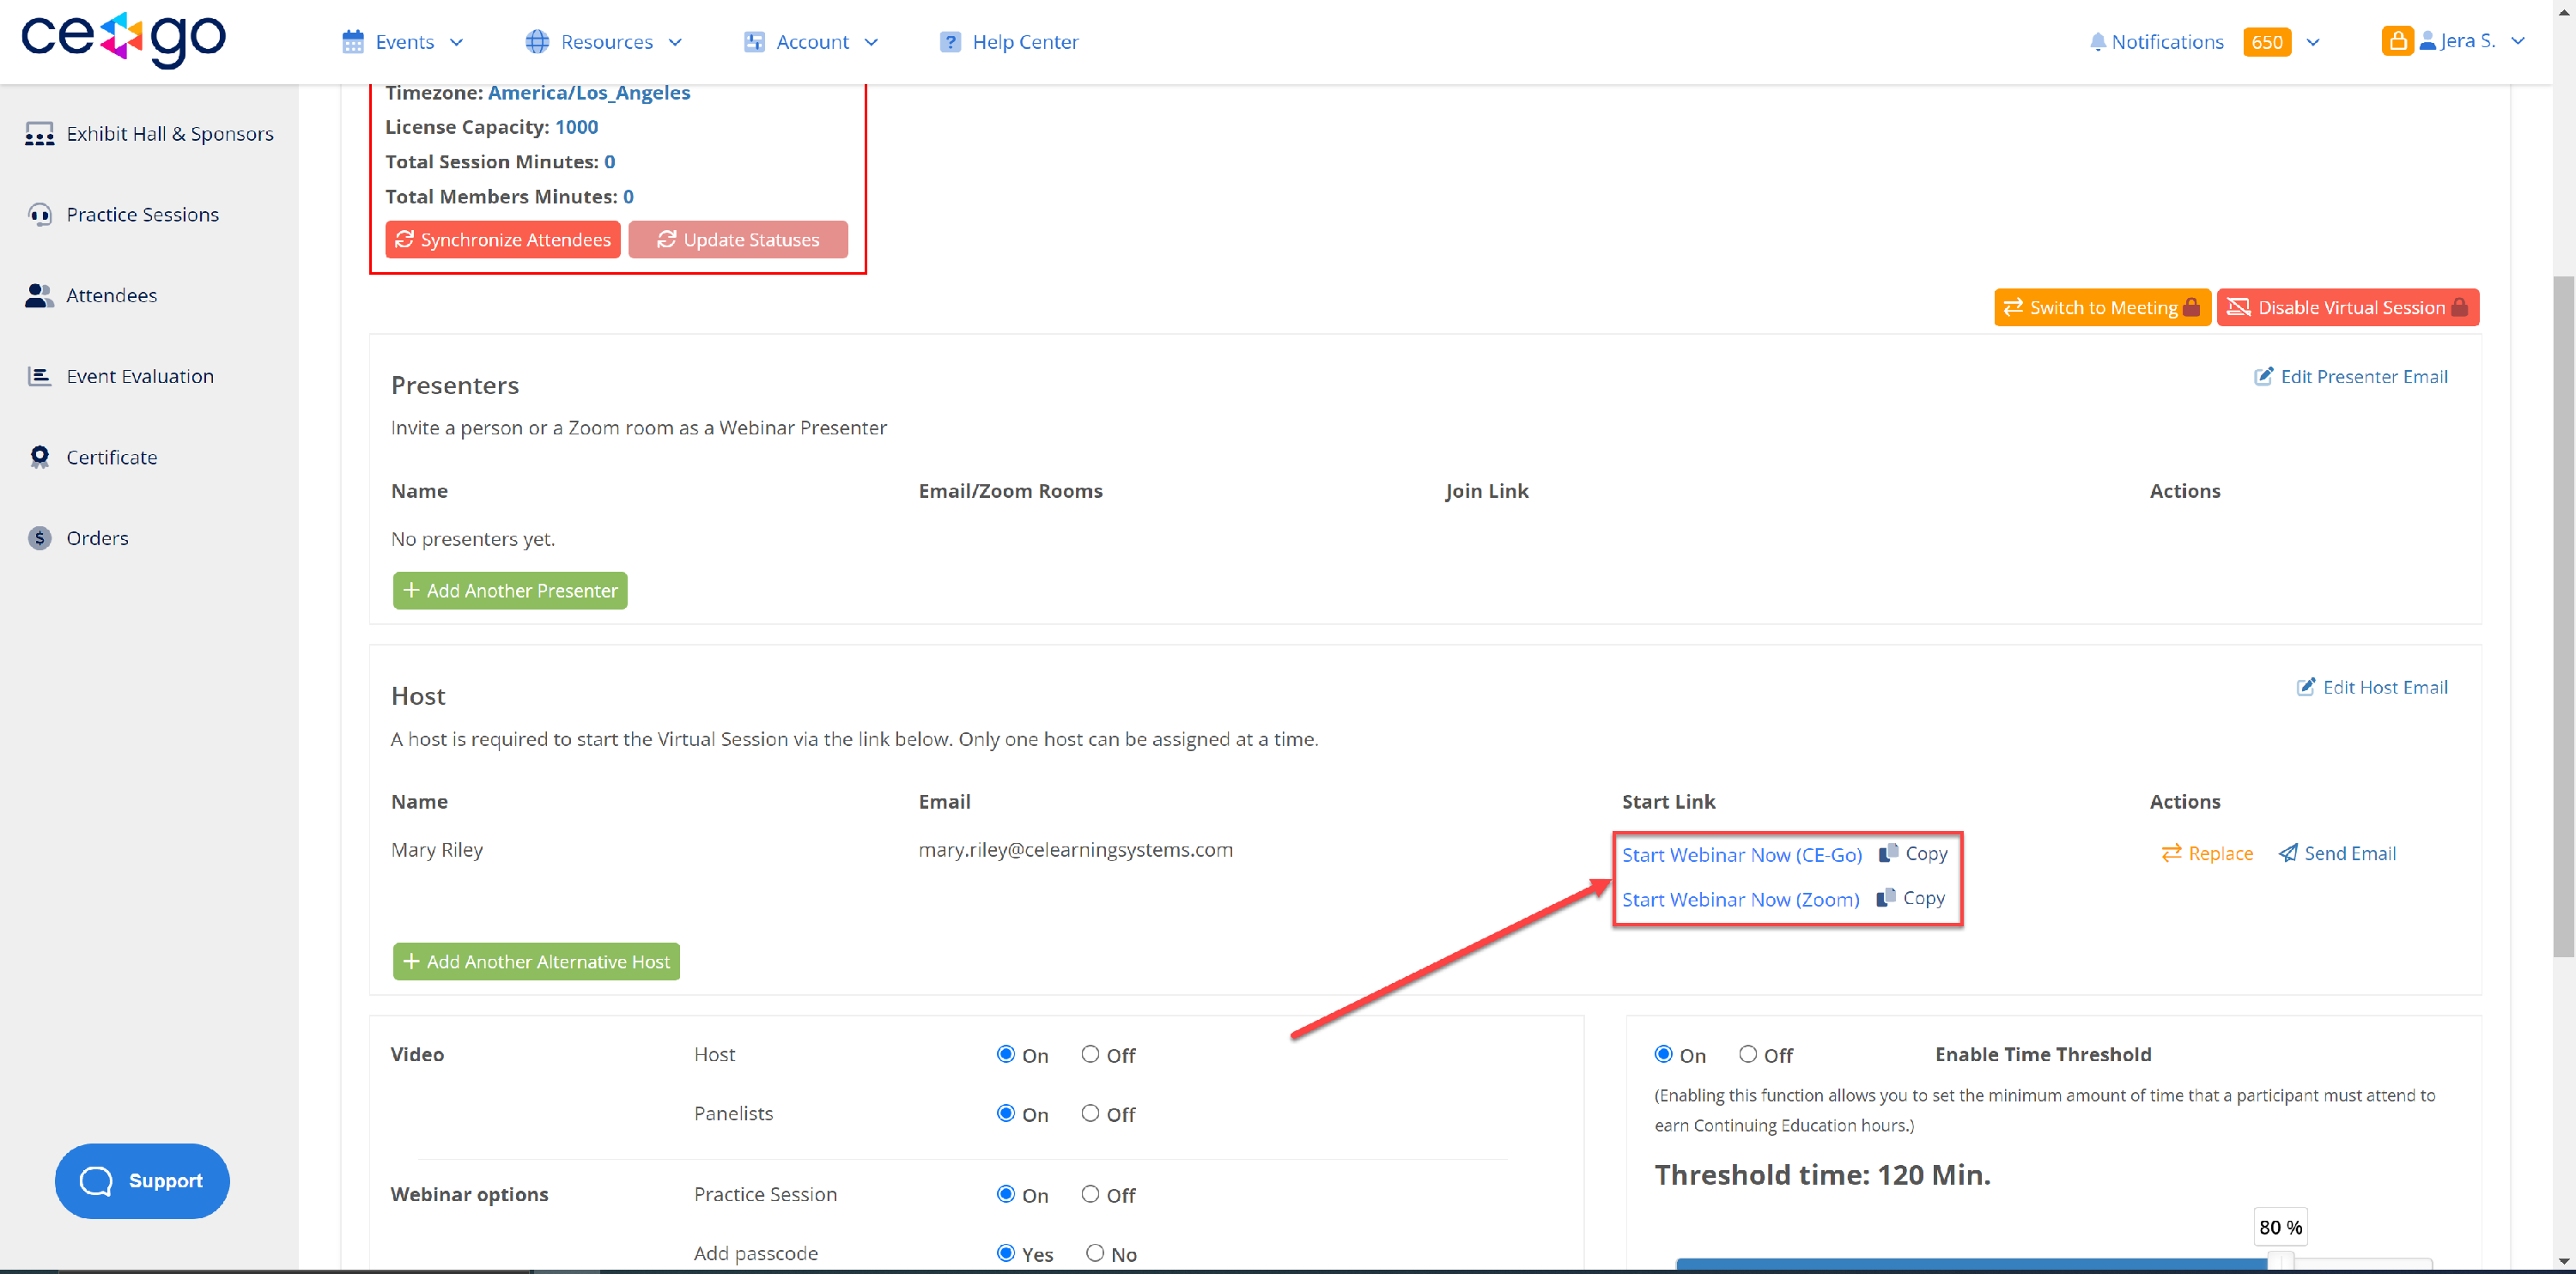Click the Copy icon for Zoom link
Image resolution: width=2576 pixels, height=1274 pixels.
(1886, 897)
